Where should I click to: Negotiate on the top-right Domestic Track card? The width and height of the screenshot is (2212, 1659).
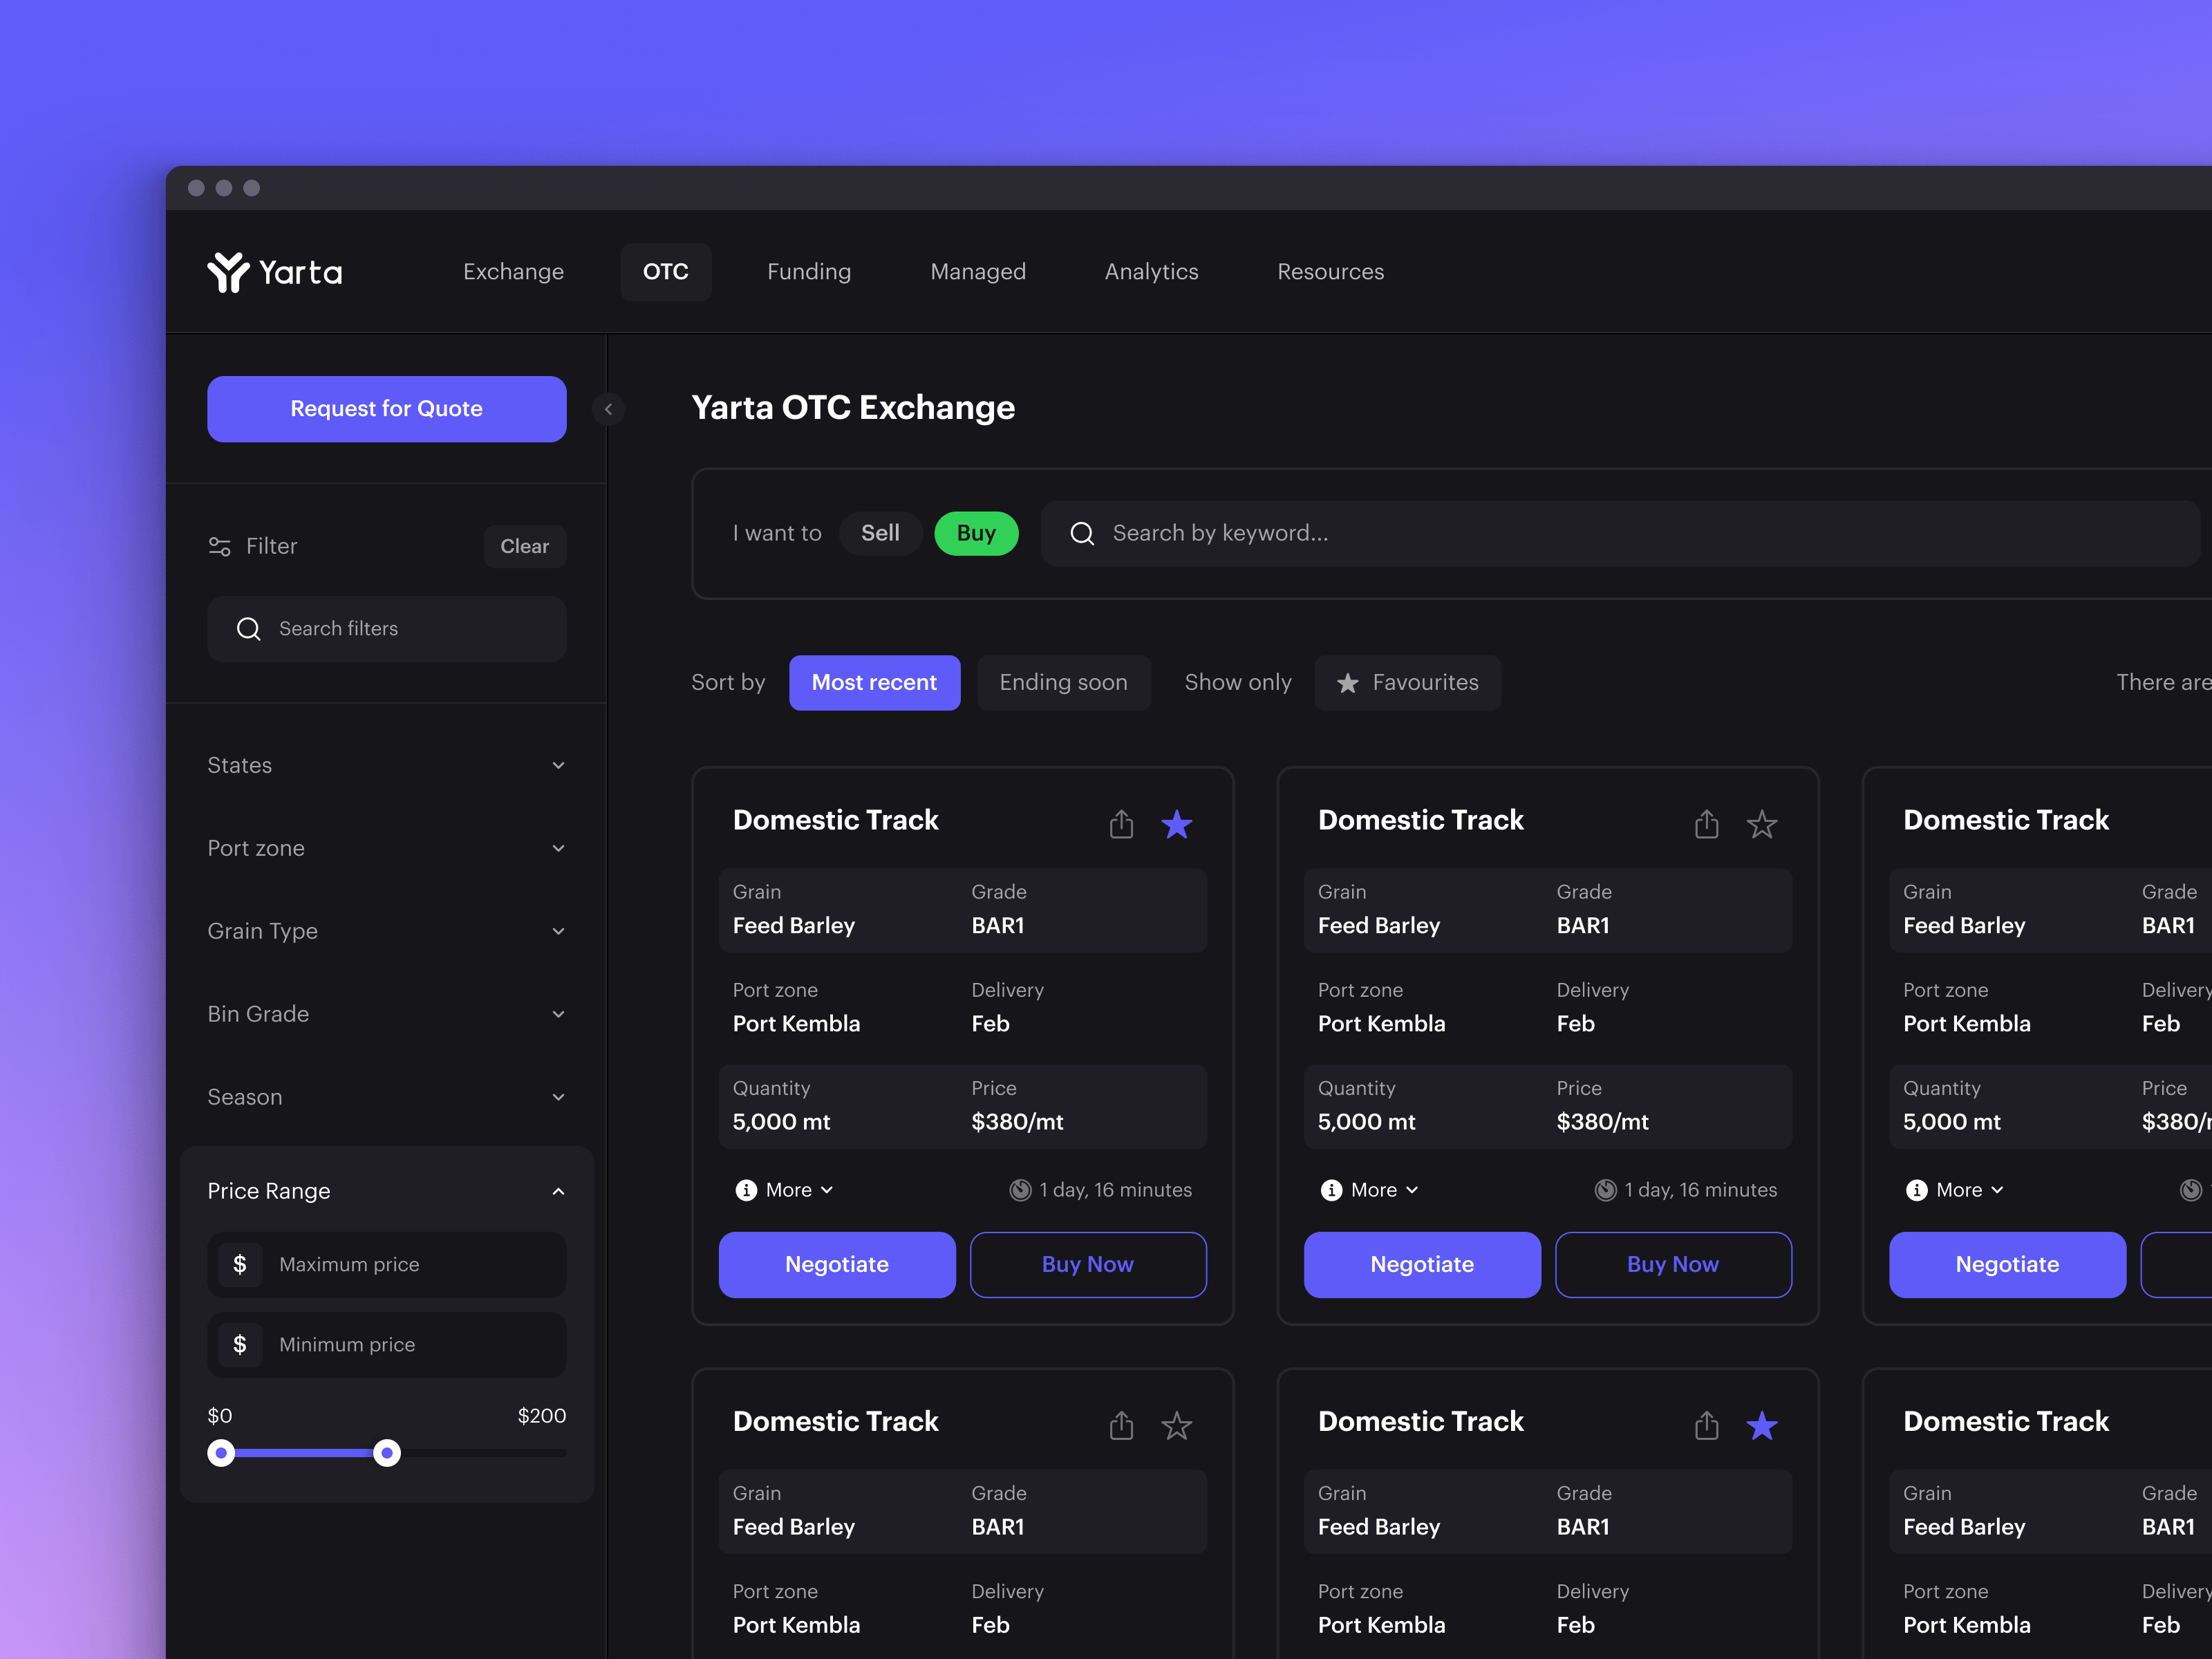click(2007, 1265)
